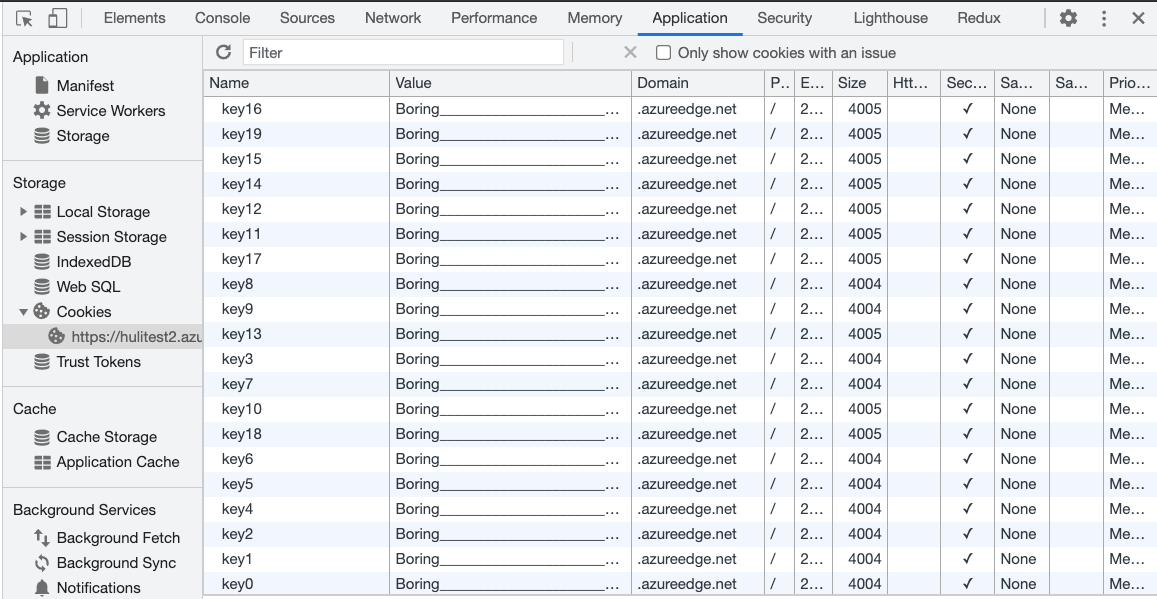This screenshot has height=599, width=1157.
Task: Select the key0 cookie row
Action: coord(680,584)
